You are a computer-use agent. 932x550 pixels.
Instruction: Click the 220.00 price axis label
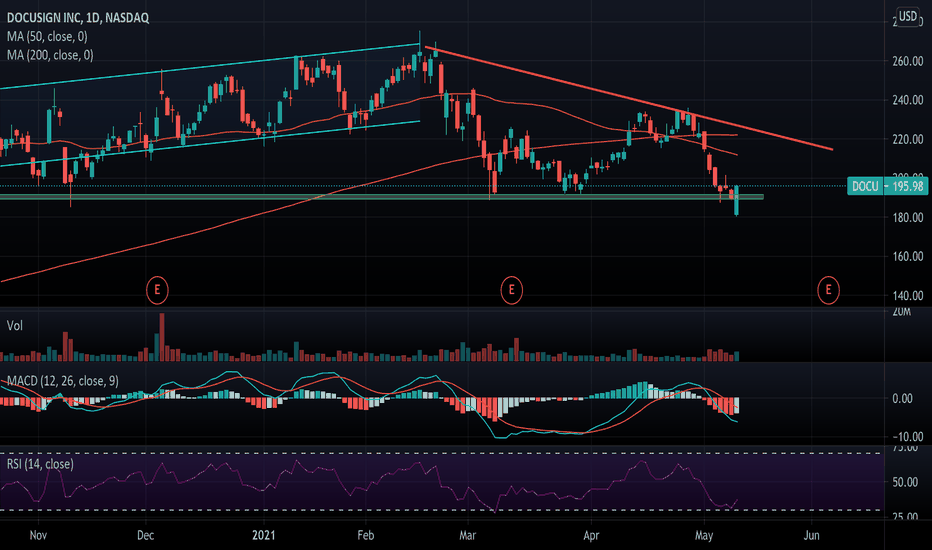[908, 139]
